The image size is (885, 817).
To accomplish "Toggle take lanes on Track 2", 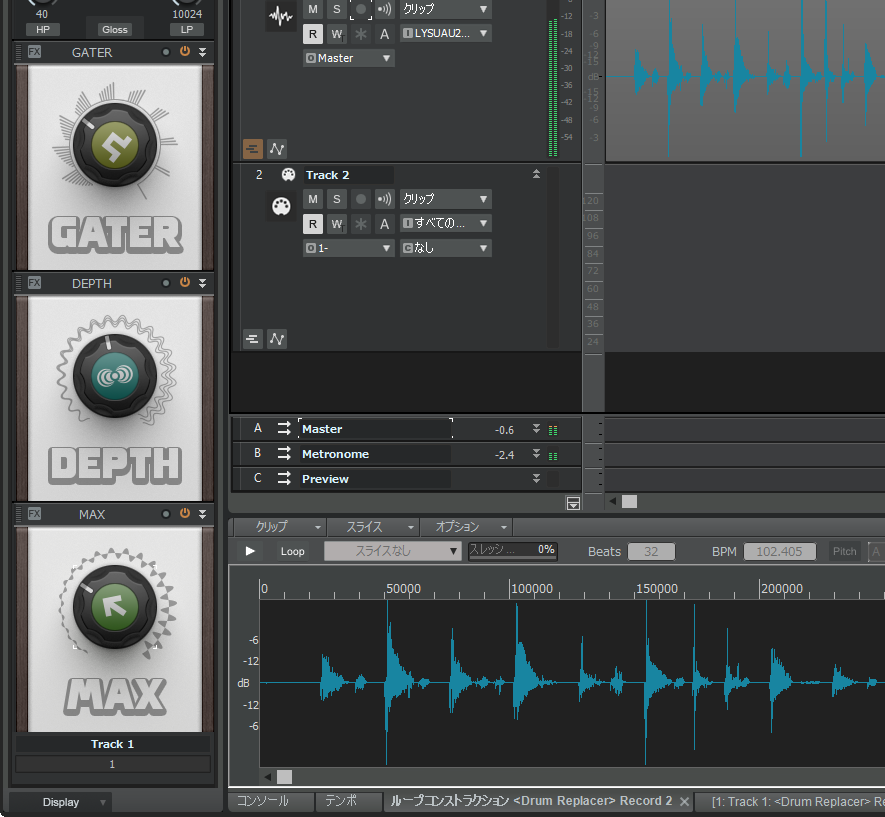I will [x=252, y=339].
